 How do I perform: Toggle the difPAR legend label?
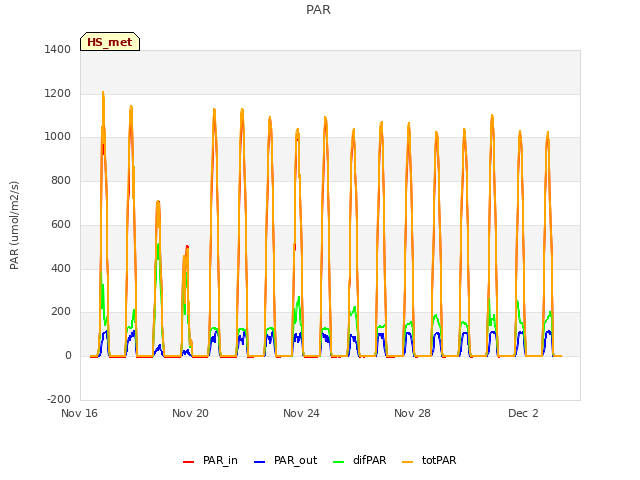369,460
